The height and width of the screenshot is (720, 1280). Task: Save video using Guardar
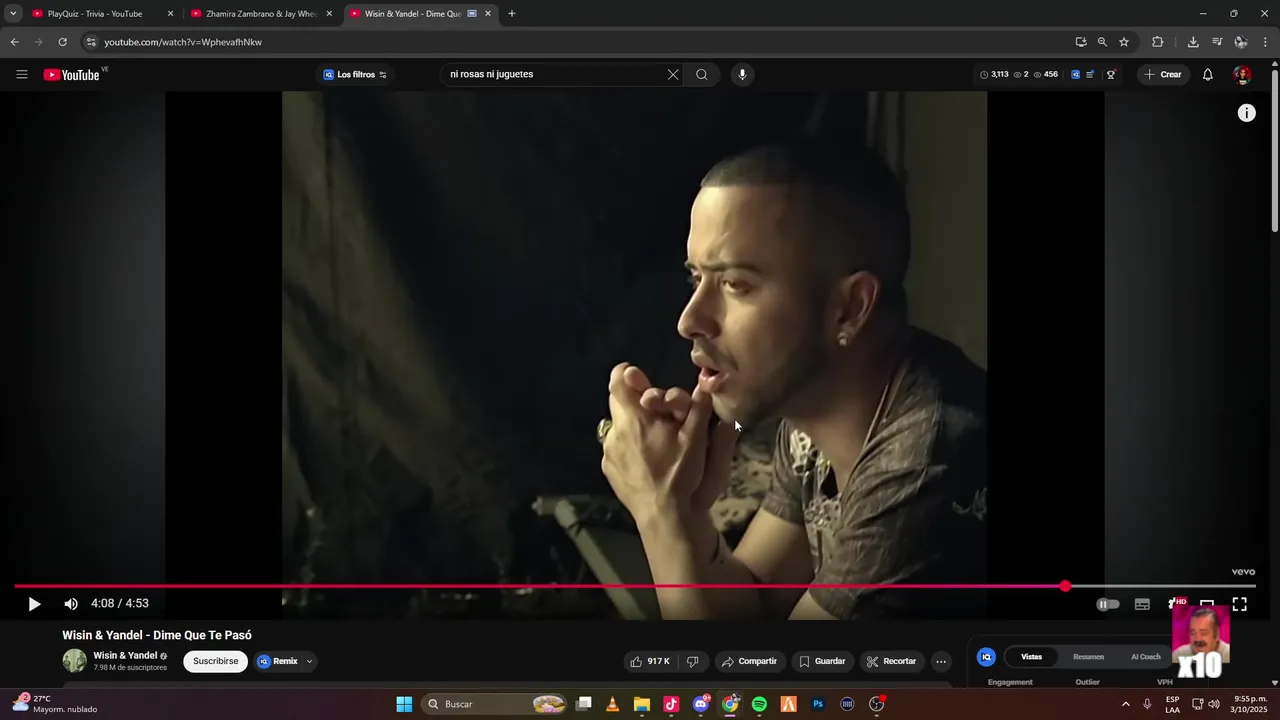pyautogui.click(x=822, y=661)
